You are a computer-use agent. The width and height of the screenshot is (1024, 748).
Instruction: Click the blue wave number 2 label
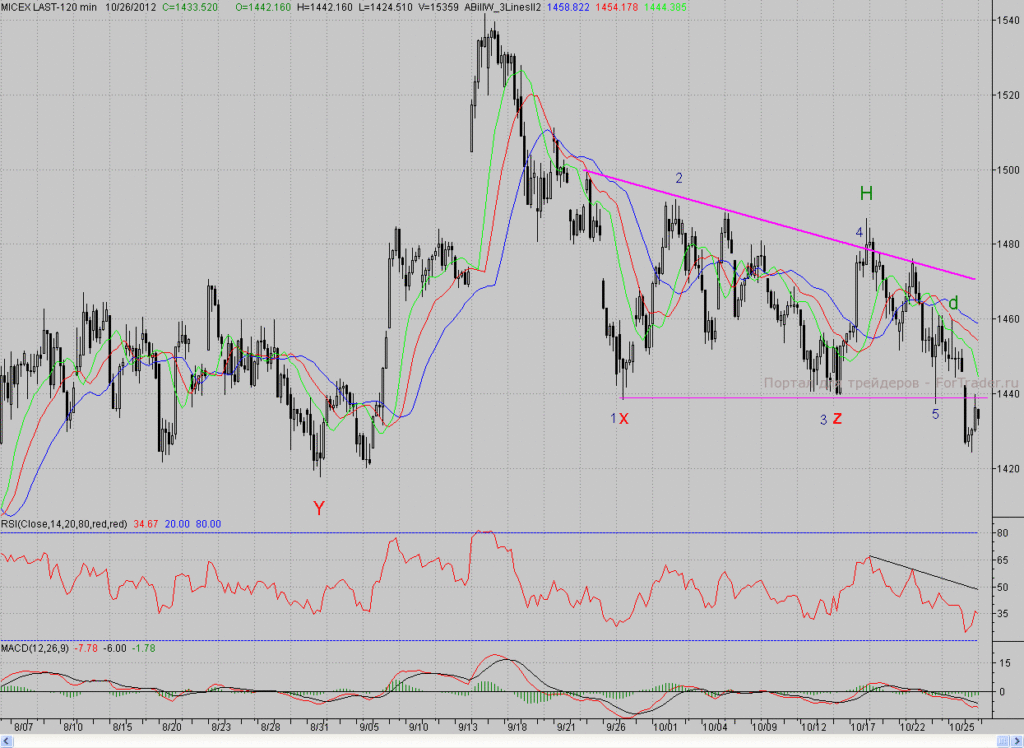click(x=679, y=178)
